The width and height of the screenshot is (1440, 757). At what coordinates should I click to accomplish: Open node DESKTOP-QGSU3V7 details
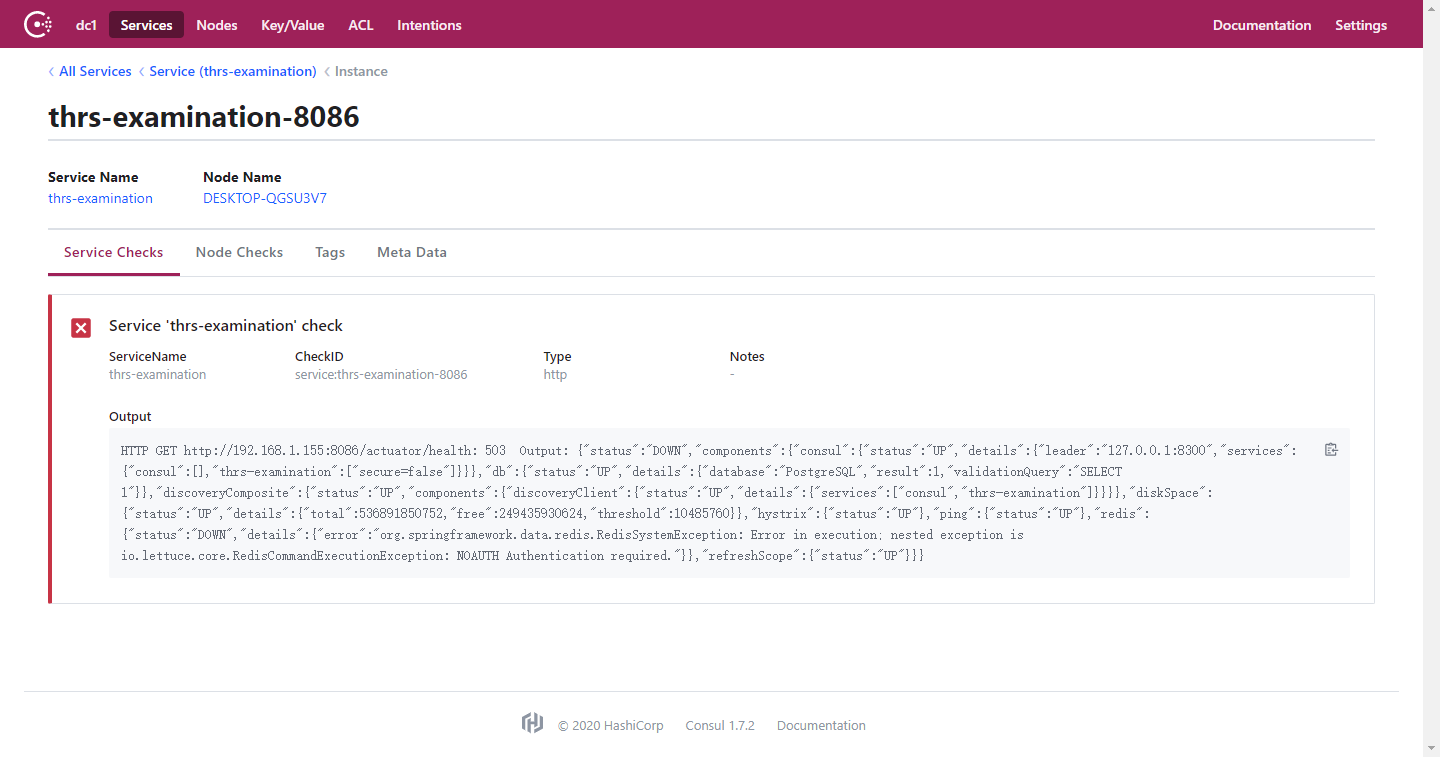tap(264, 198)
